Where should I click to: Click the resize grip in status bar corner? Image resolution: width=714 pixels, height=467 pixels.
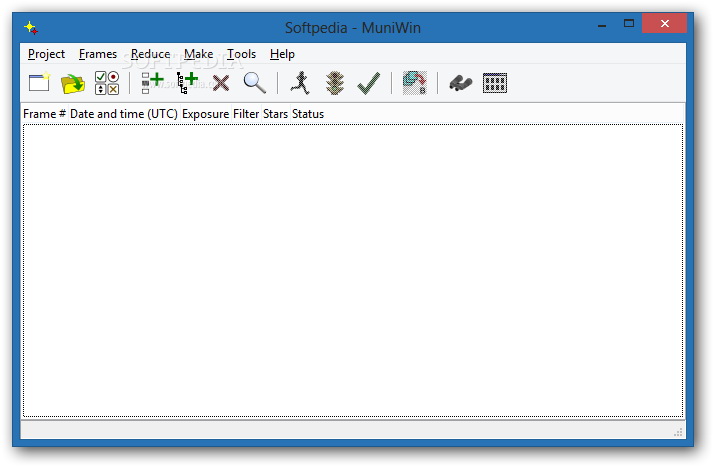[678, 432]
